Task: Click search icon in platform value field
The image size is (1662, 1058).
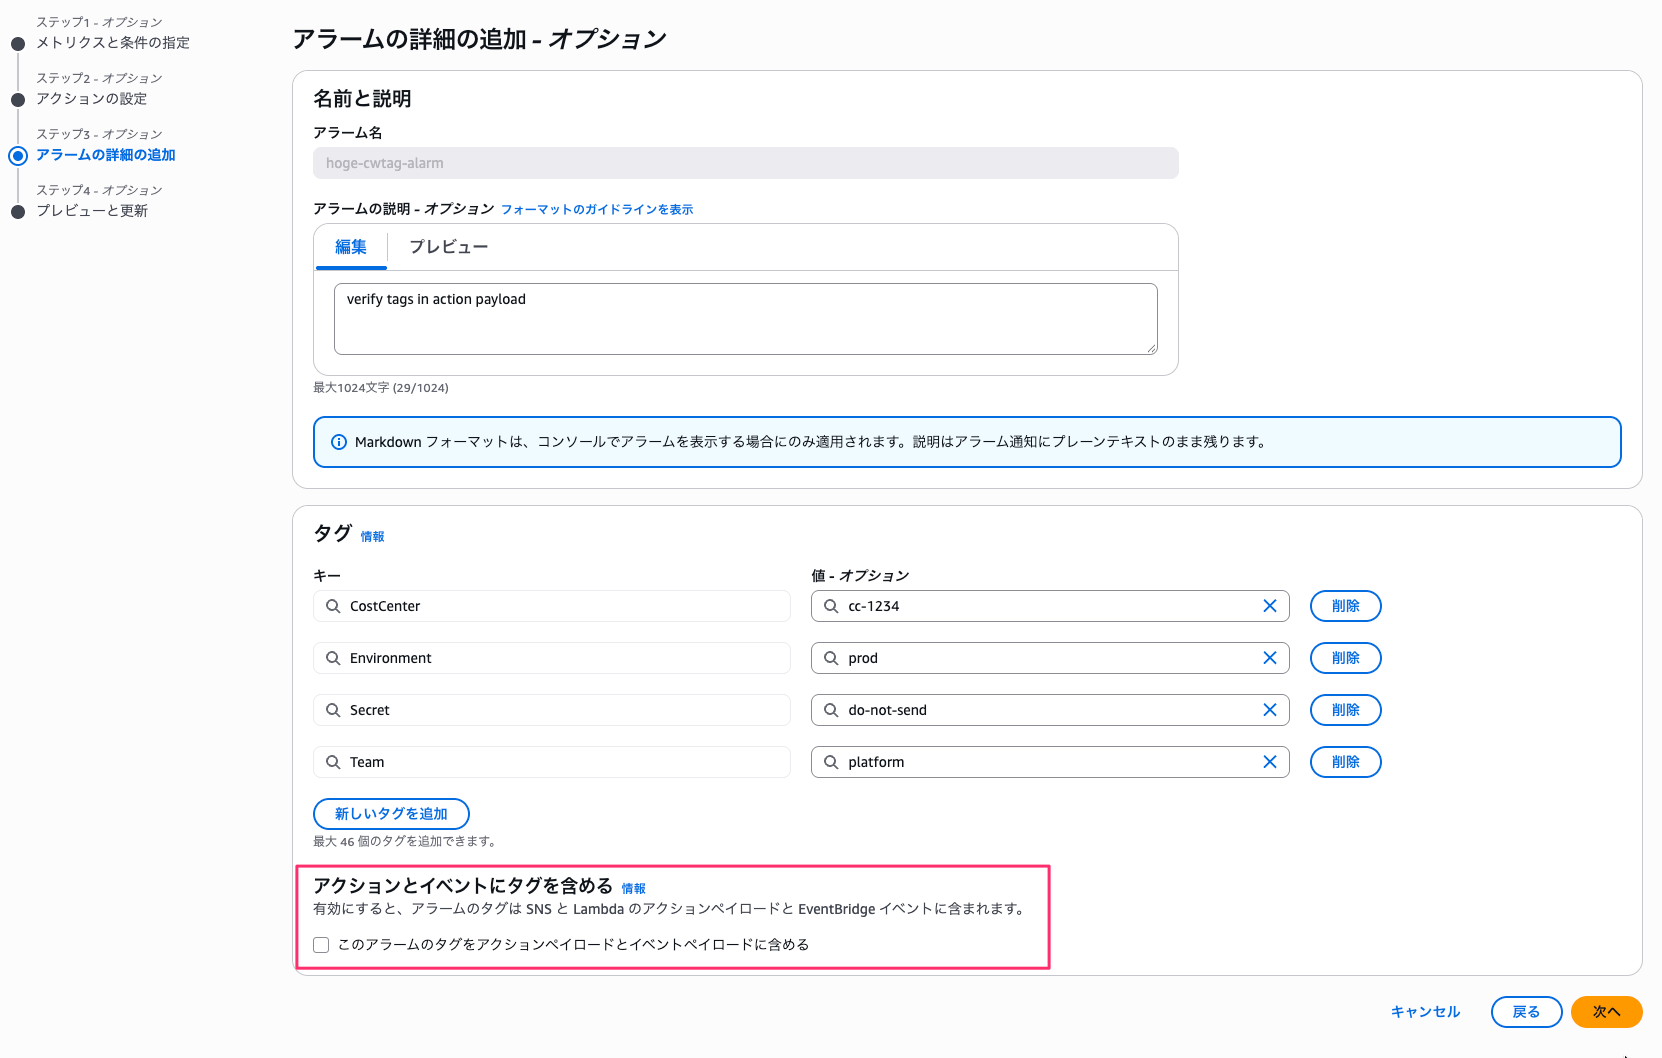Action: click(831, 762)
